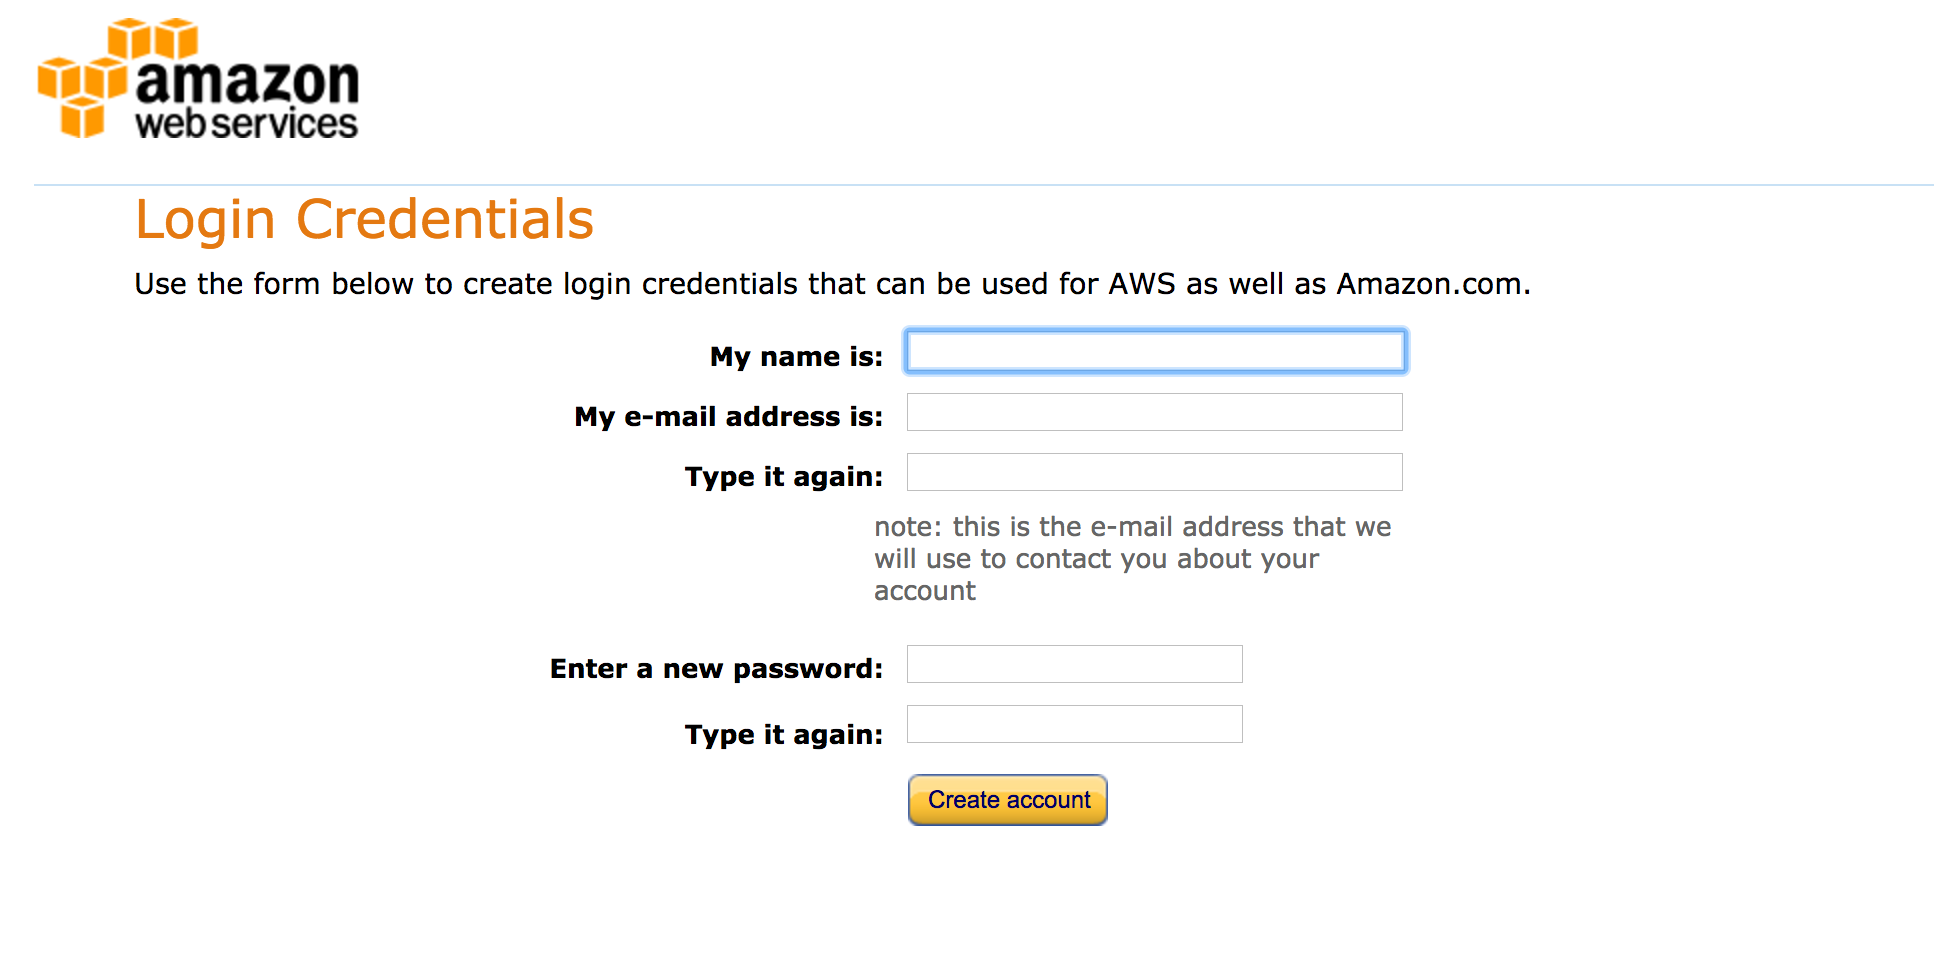Click the gray e-mail contact note text

coord(1133,559)
